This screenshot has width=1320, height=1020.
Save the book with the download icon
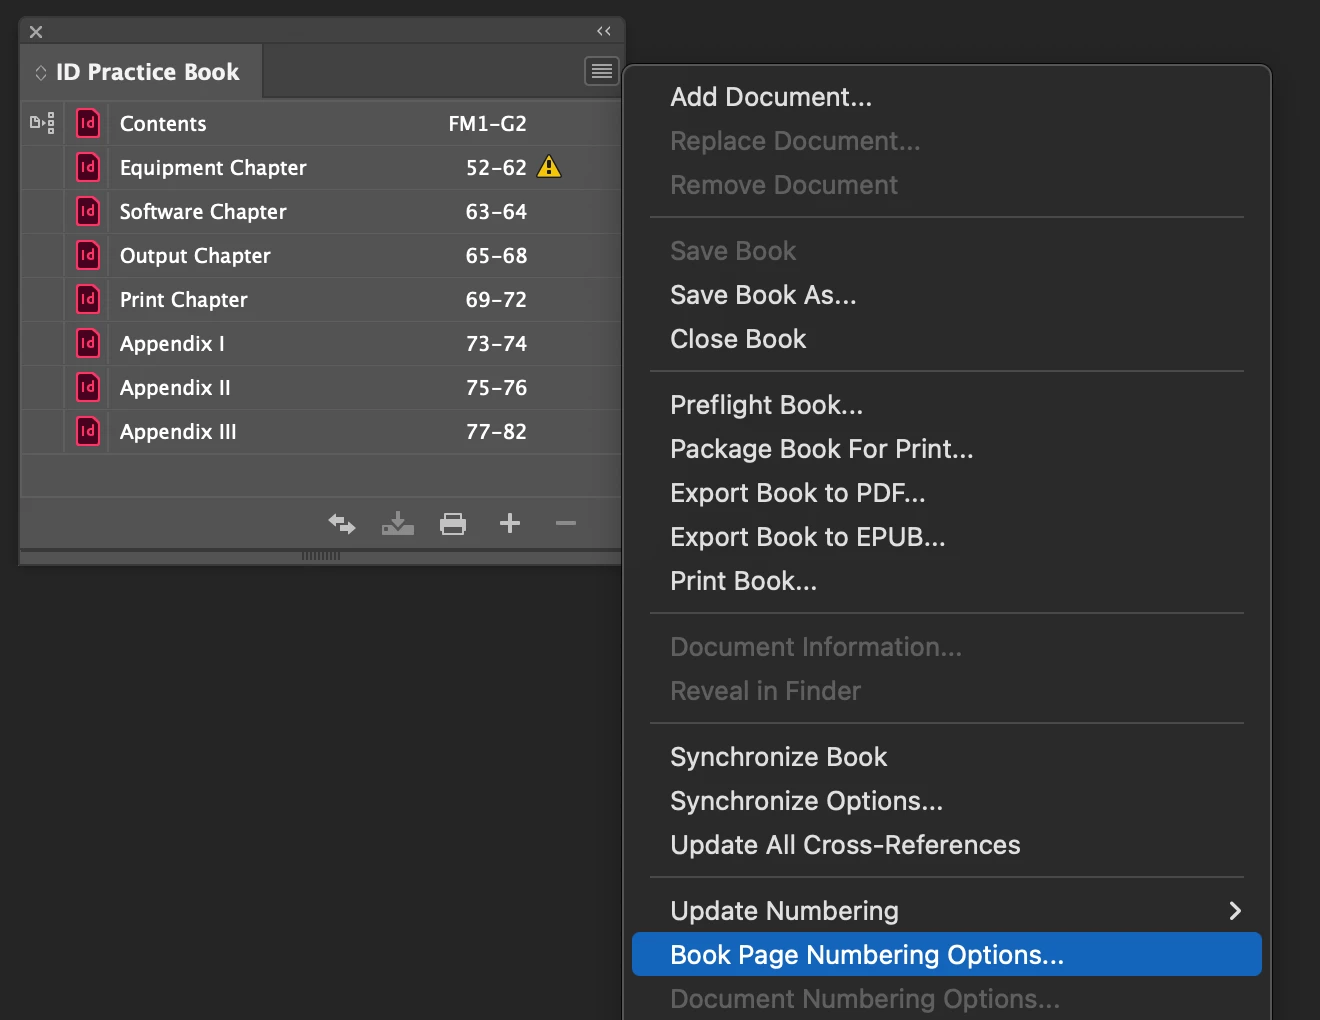pyautogui.click(x=398, y=523)
